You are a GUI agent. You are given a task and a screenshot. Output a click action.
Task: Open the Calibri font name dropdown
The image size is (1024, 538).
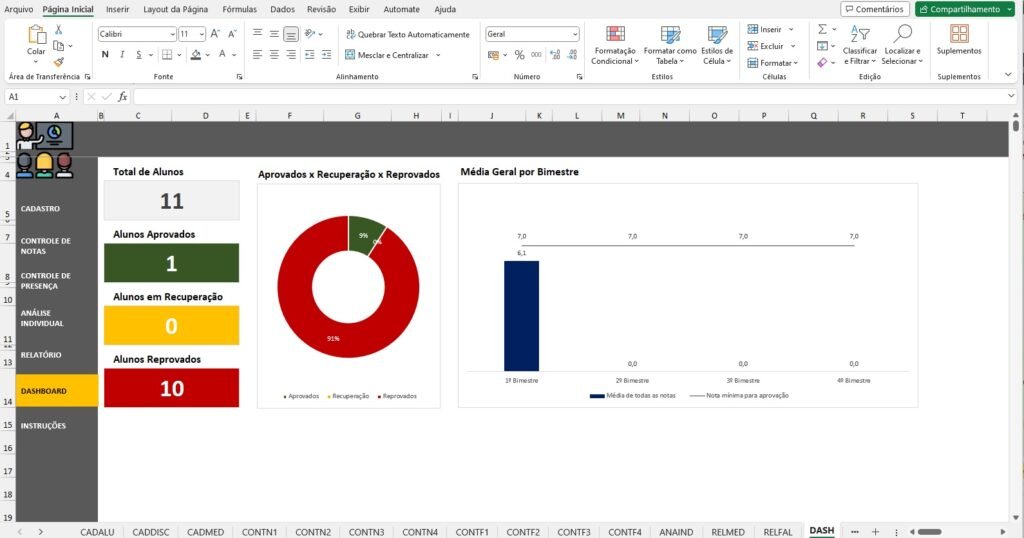(x=172, y=34)
